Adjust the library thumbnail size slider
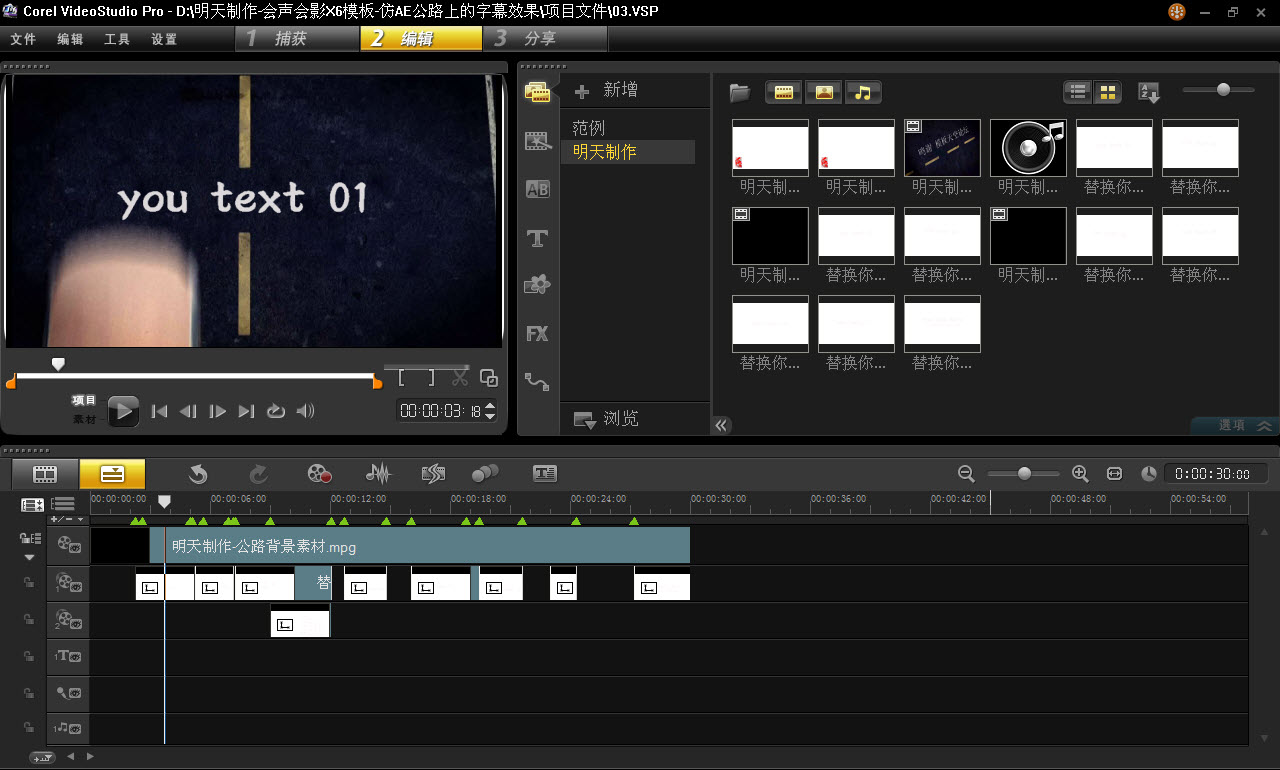1280x770 pixels. tap(1218, 90)
